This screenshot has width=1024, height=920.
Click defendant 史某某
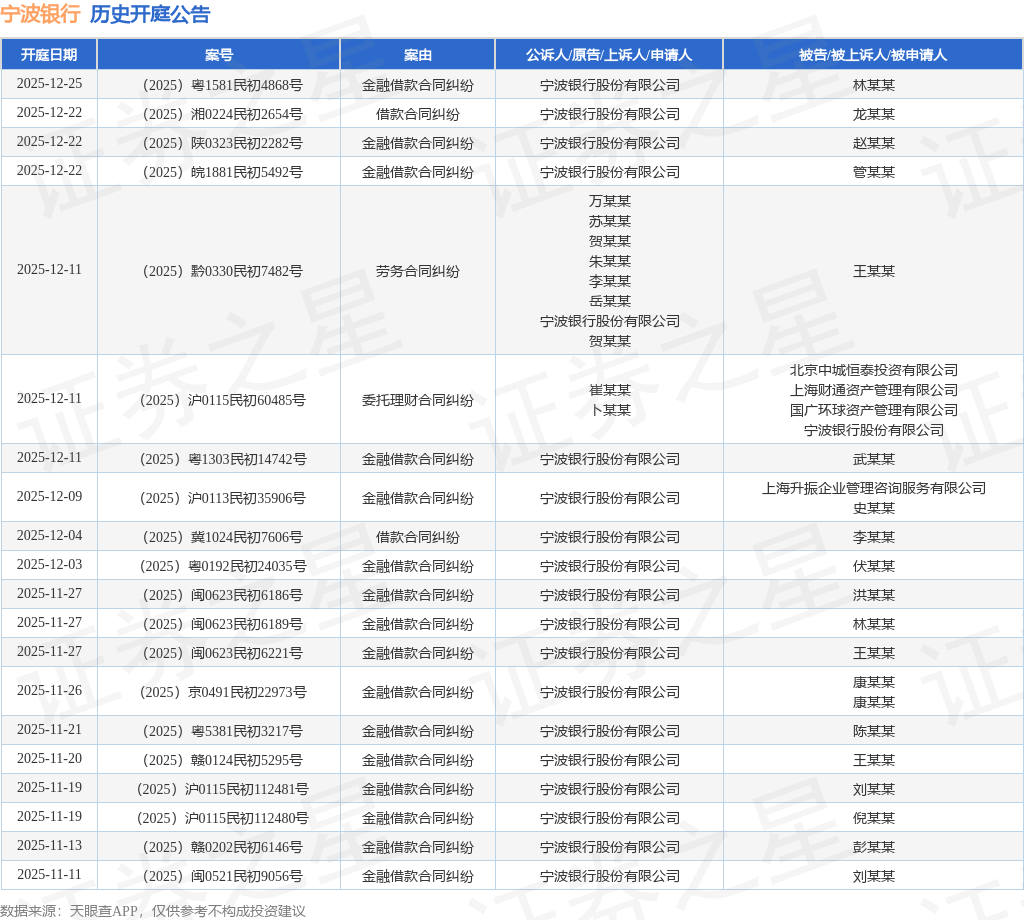click(x=874, y=508)
